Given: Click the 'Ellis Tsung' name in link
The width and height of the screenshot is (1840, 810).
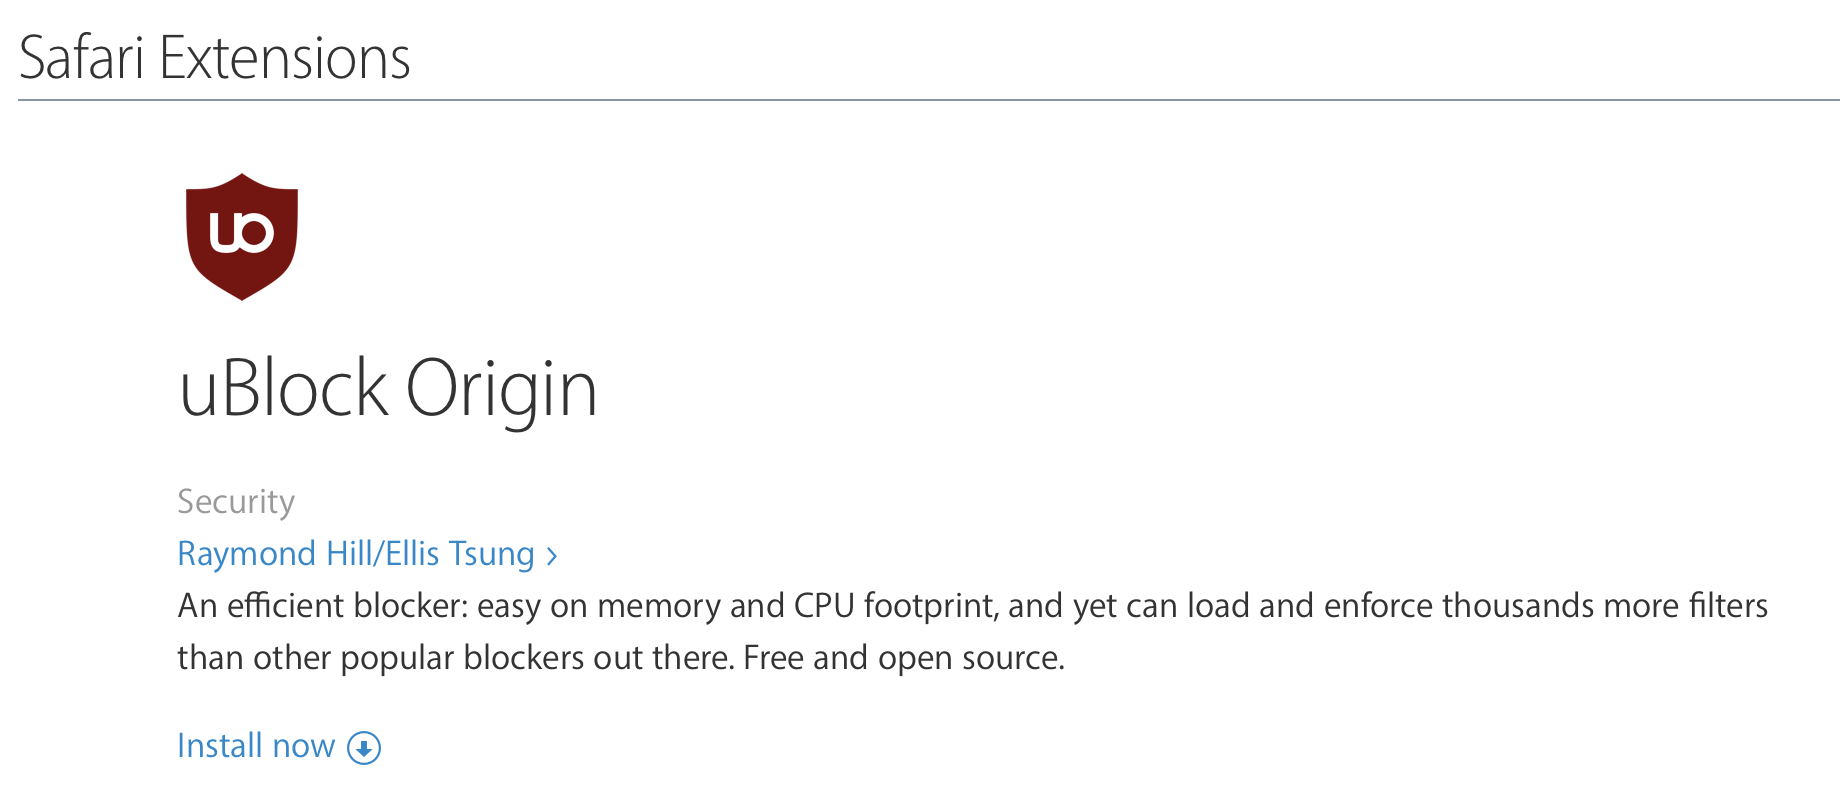Looking at the screenshot, I should click(x=460, y=553).
